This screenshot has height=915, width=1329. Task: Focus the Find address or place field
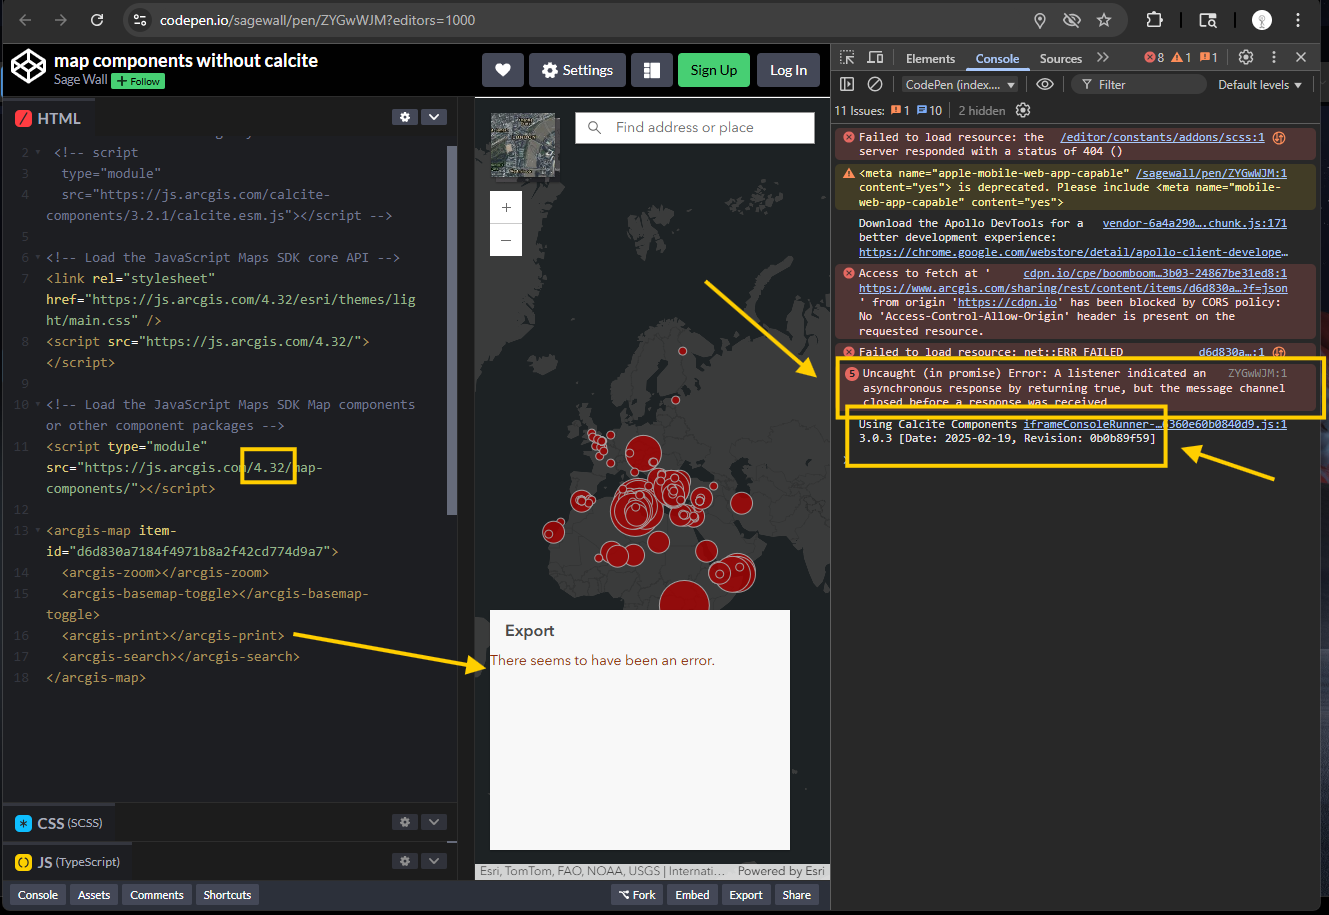[695, 127]
